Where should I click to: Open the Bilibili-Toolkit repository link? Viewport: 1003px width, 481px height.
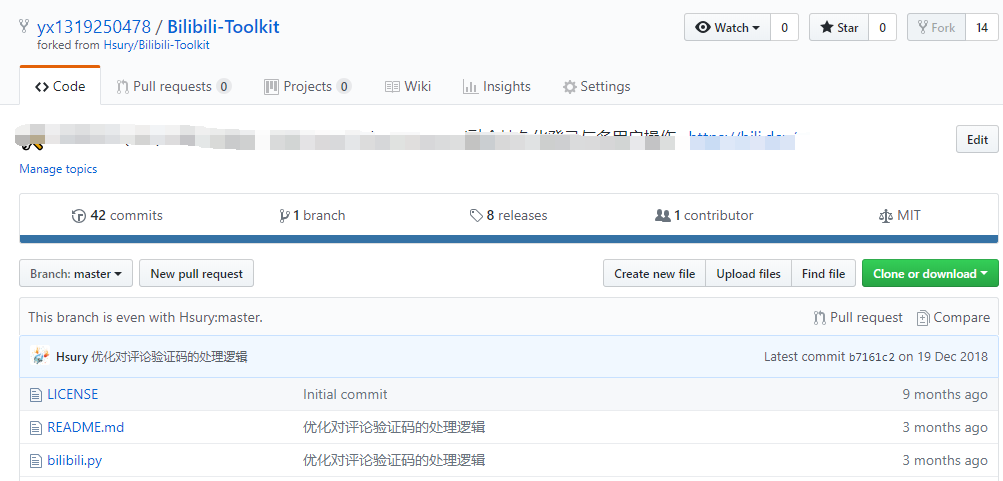click(223, 27)
